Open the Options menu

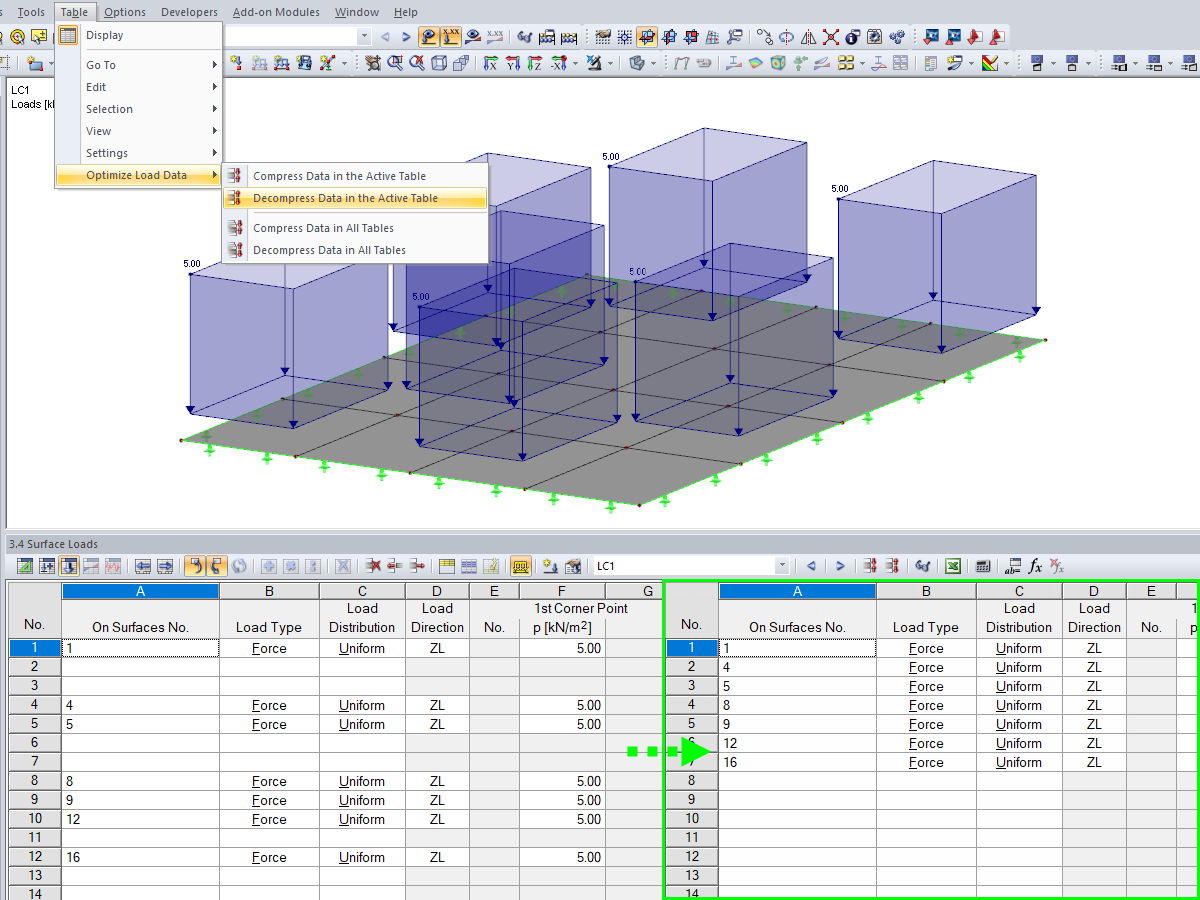coord(124,12)
